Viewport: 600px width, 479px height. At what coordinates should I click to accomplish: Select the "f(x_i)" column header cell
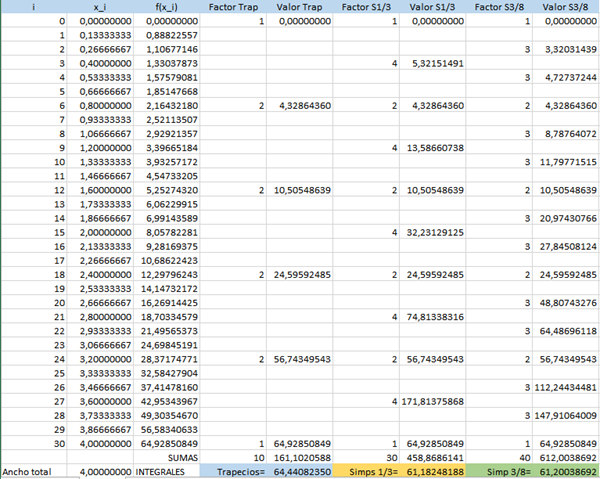(x=170, y=6)
